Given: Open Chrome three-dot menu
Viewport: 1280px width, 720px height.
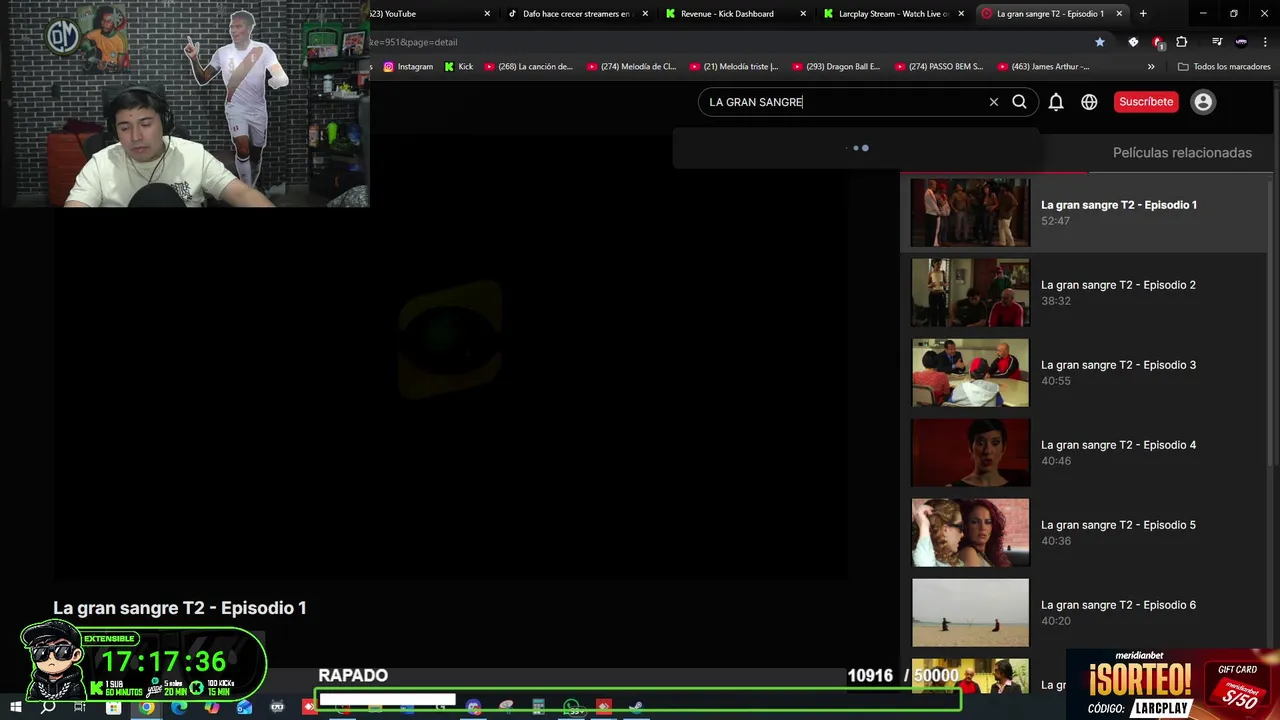Looking at the screenshot, I should click(1265, 42).
